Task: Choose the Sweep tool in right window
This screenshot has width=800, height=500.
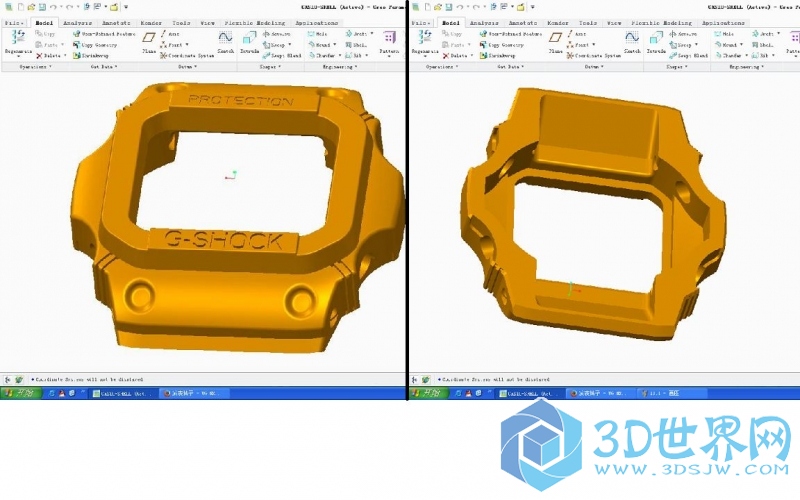Action: 680,45
